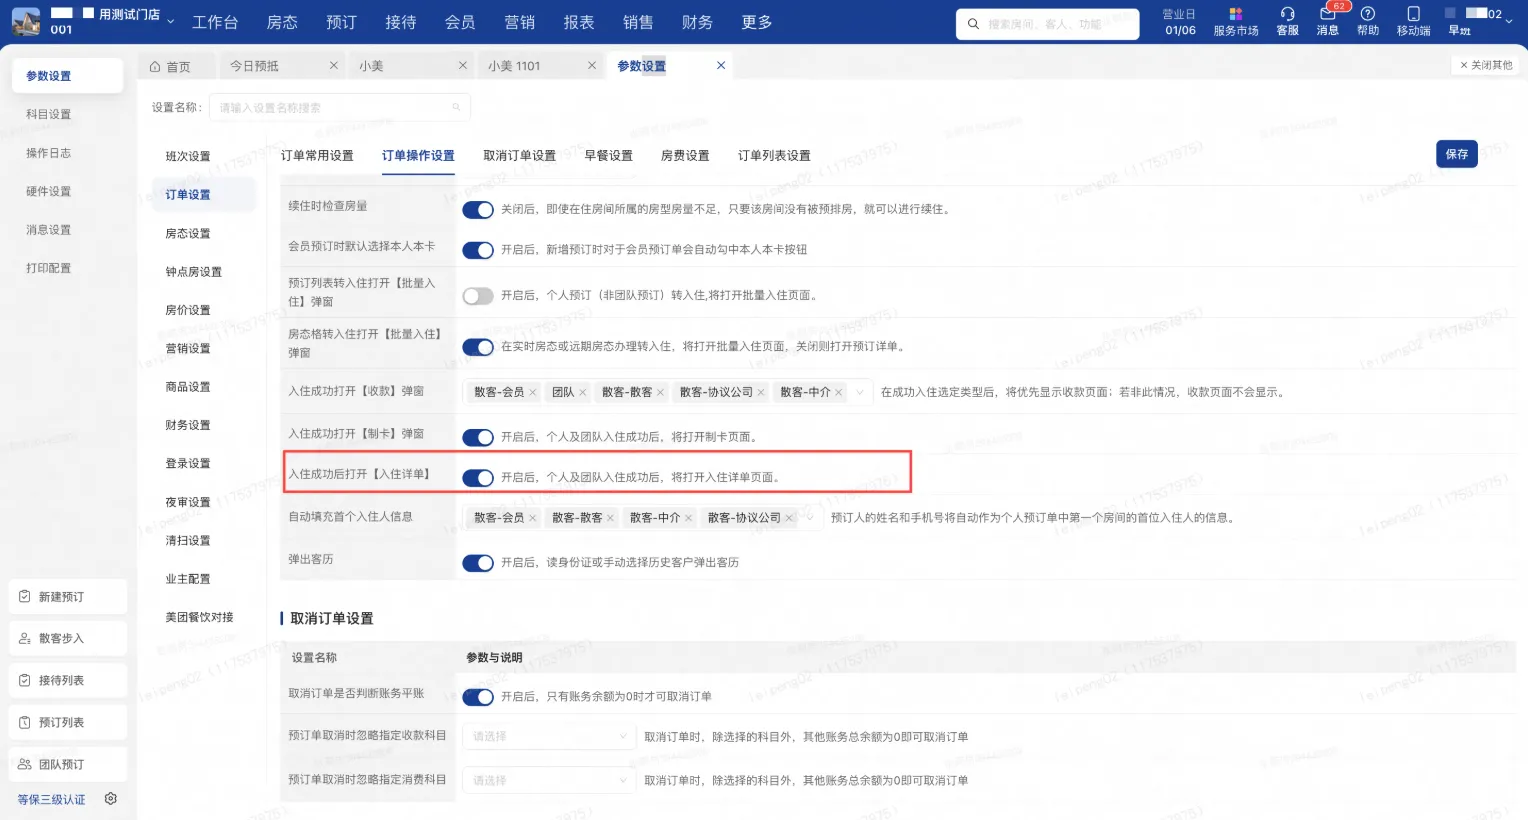
Task: Remove 团队 tag from 收款弹窗 row
Action: pos(583,393)
